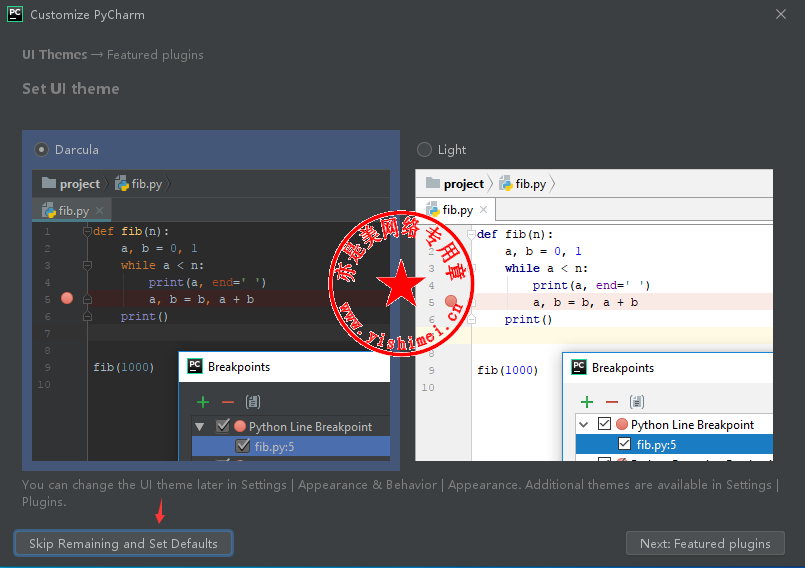The image size is (805, 568).
Task: Click the PyCharm logo in title bar
Action: pyautogui.click(x=15, y=14)
